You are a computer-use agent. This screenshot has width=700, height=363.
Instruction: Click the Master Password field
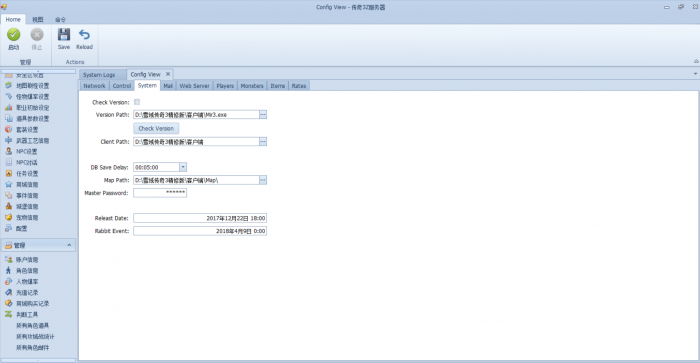tap(160, 192)
